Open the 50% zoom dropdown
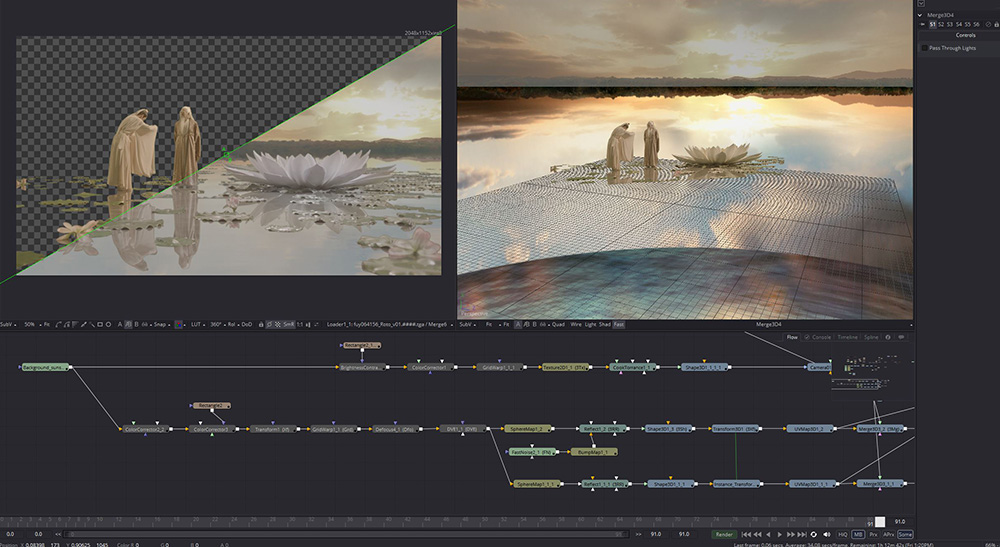This screenshot has height=547, width=1000. 32,324
